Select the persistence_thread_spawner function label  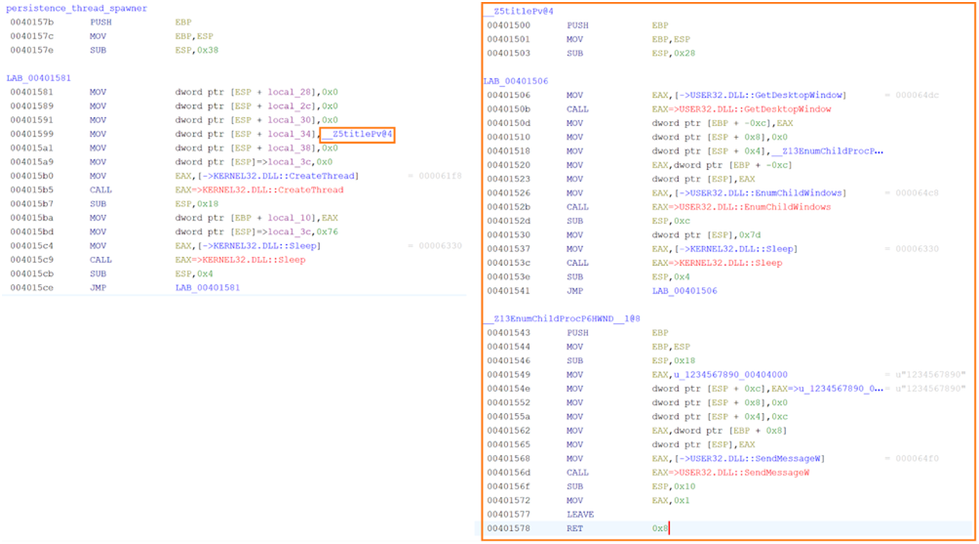tap(77, 9)
